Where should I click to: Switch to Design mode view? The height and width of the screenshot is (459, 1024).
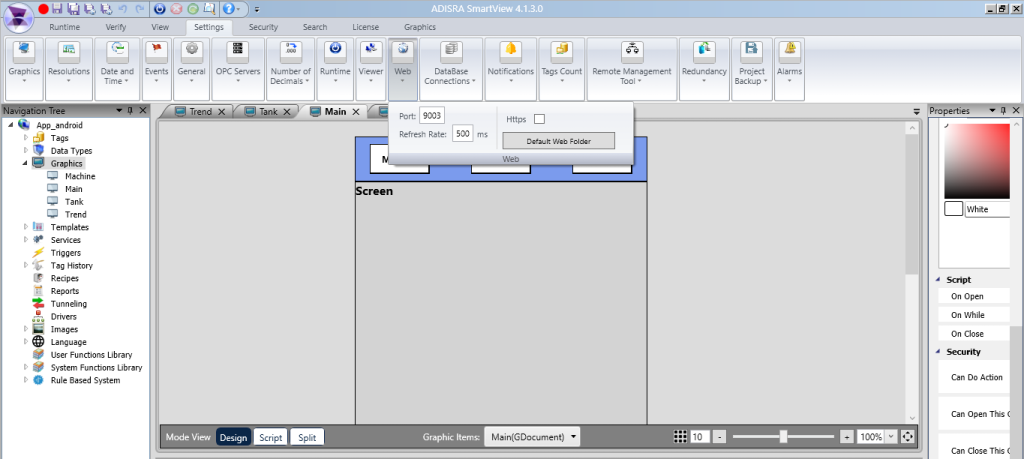233,437
